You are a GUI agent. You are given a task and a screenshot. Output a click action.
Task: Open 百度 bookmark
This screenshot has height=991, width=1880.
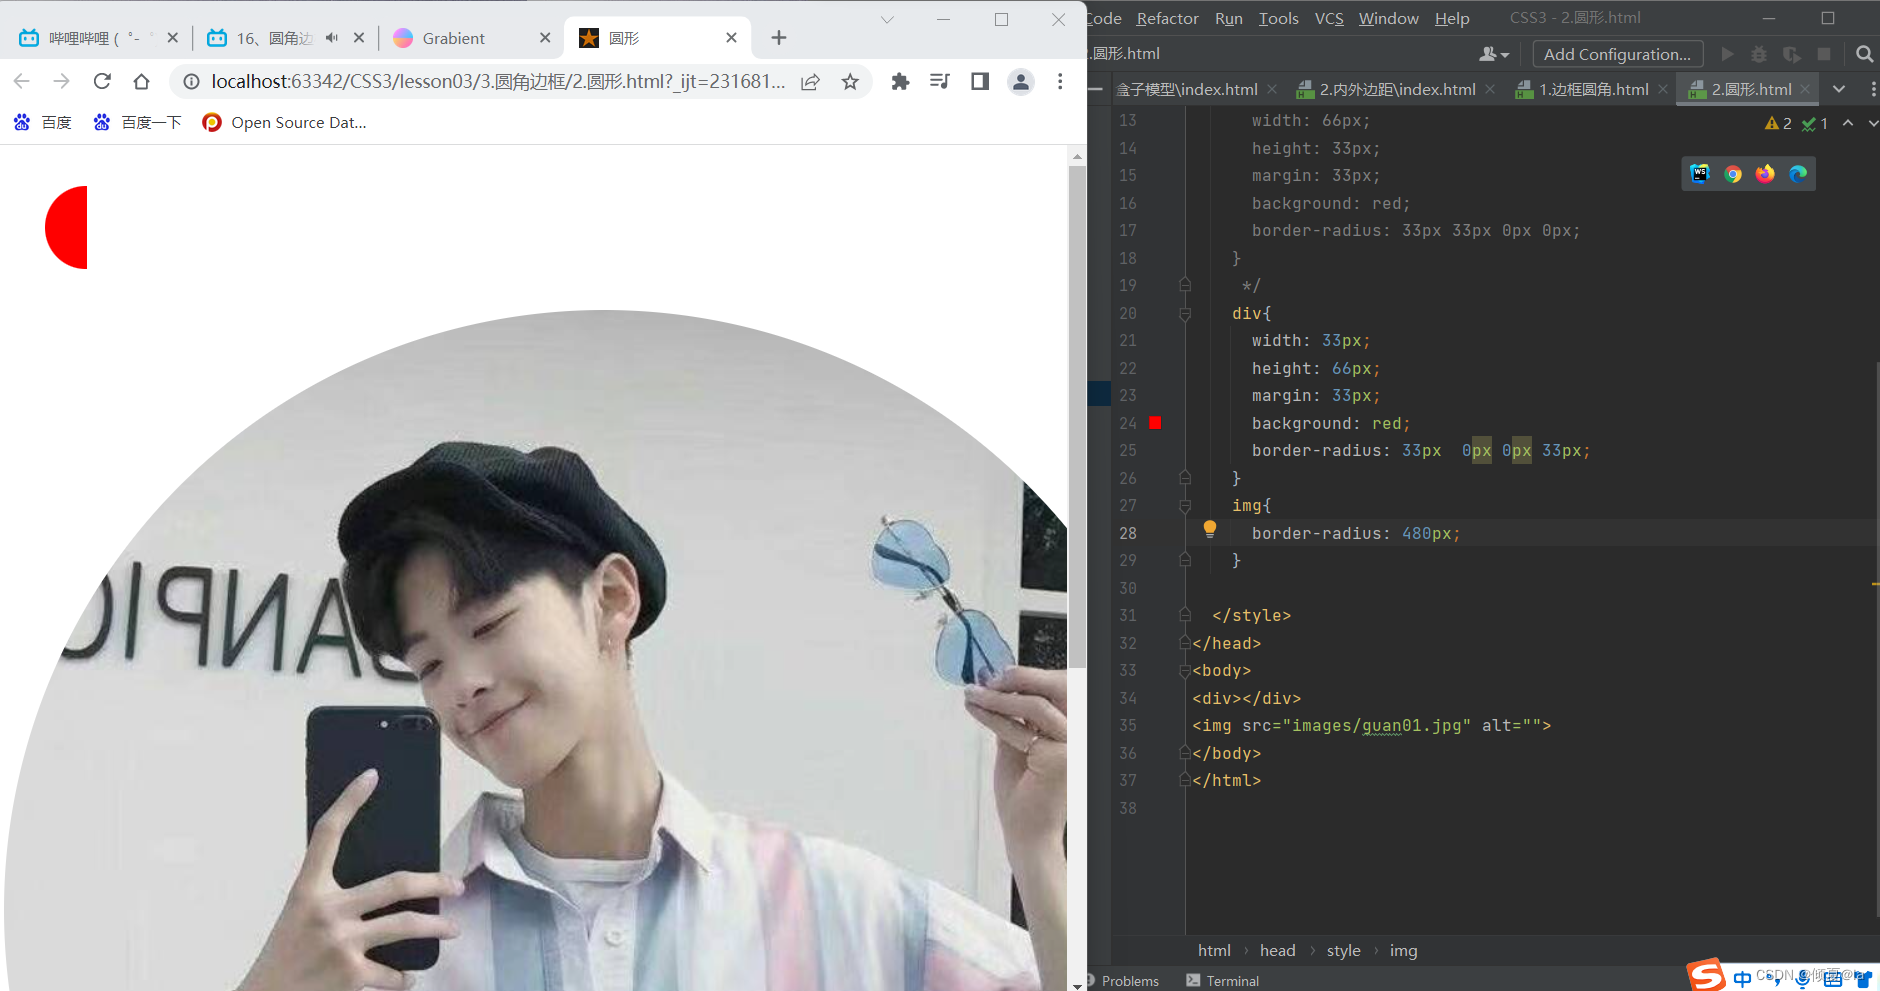pyautogui.click(x=43, y=122)
